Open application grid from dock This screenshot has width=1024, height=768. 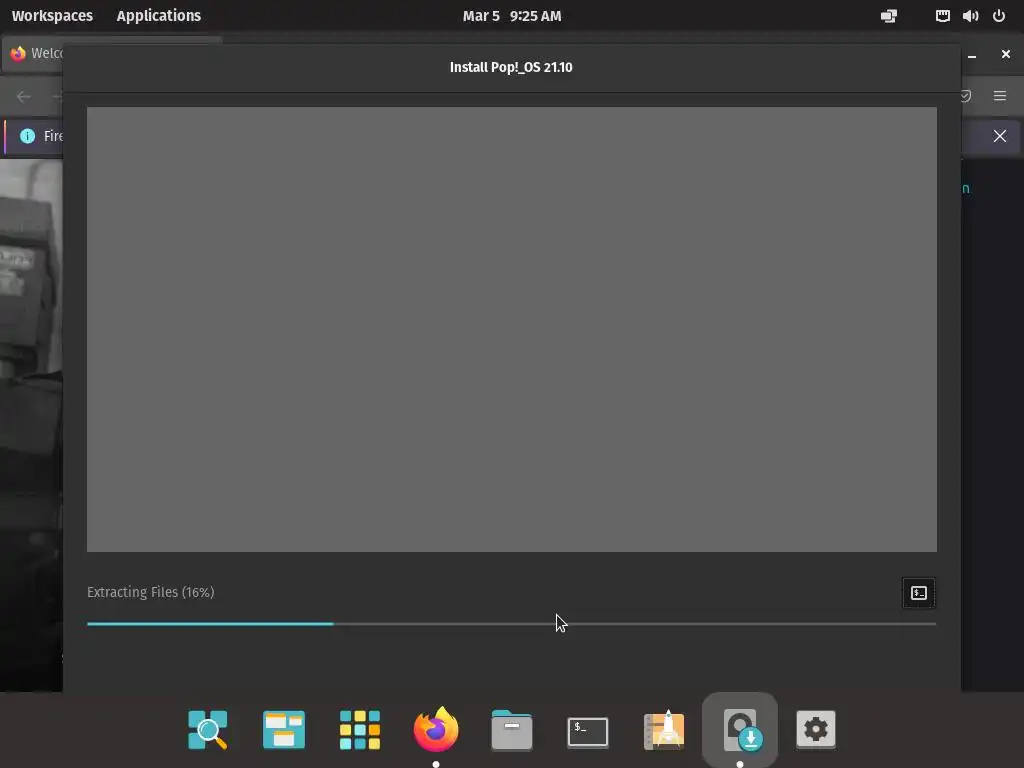360,729
